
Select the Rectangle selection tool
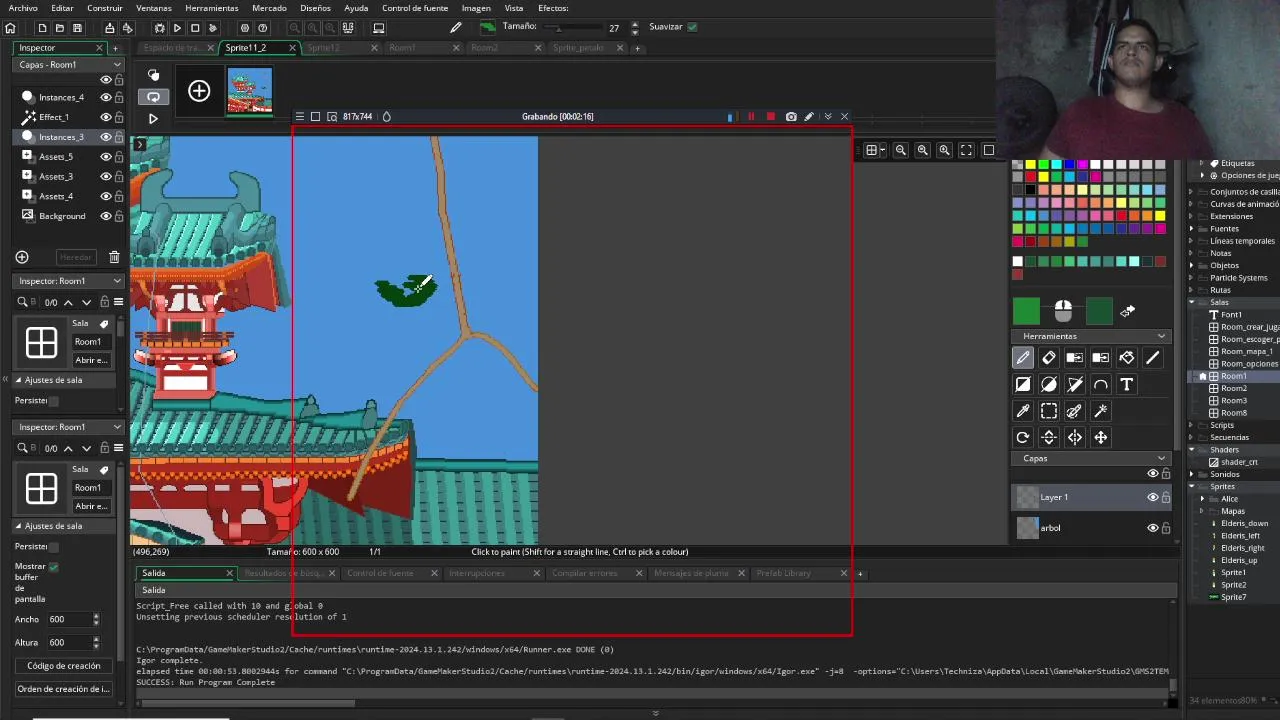(1049, 411)
